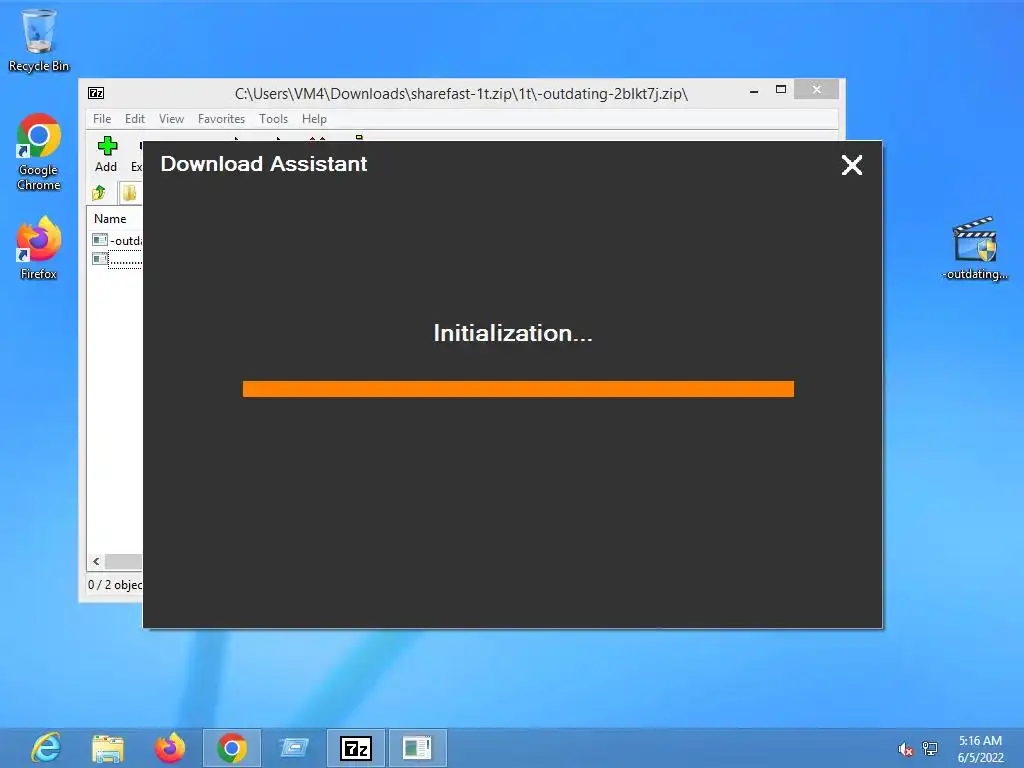Viewport: 1024px width, 768px height.
Task: Select the Firefox desktop shortcut
Action: [x=39, y=248]
